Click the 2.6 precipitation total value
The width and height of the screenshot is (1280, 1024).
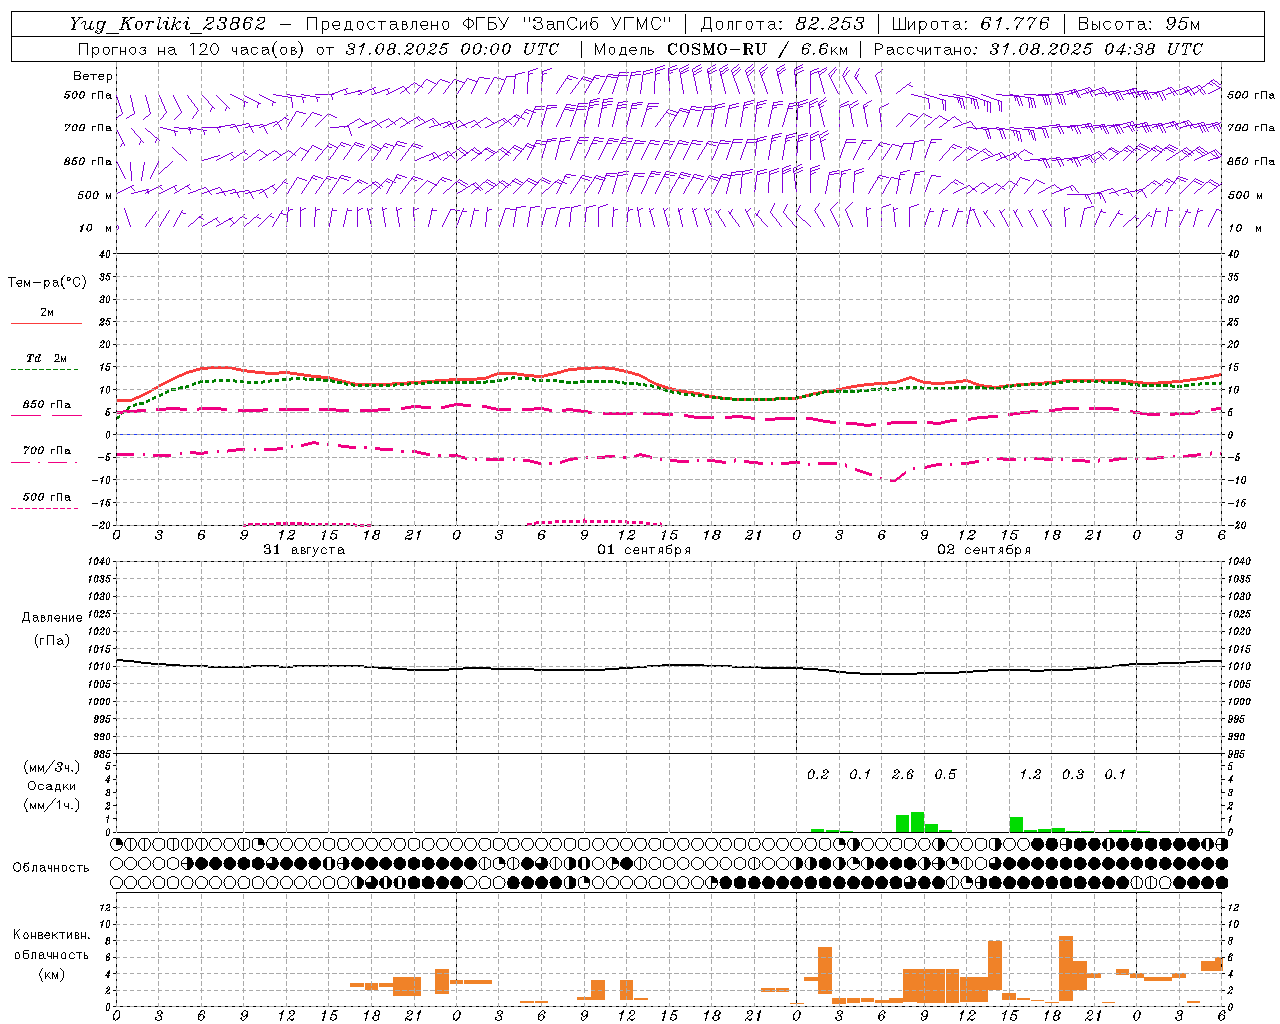902,775
